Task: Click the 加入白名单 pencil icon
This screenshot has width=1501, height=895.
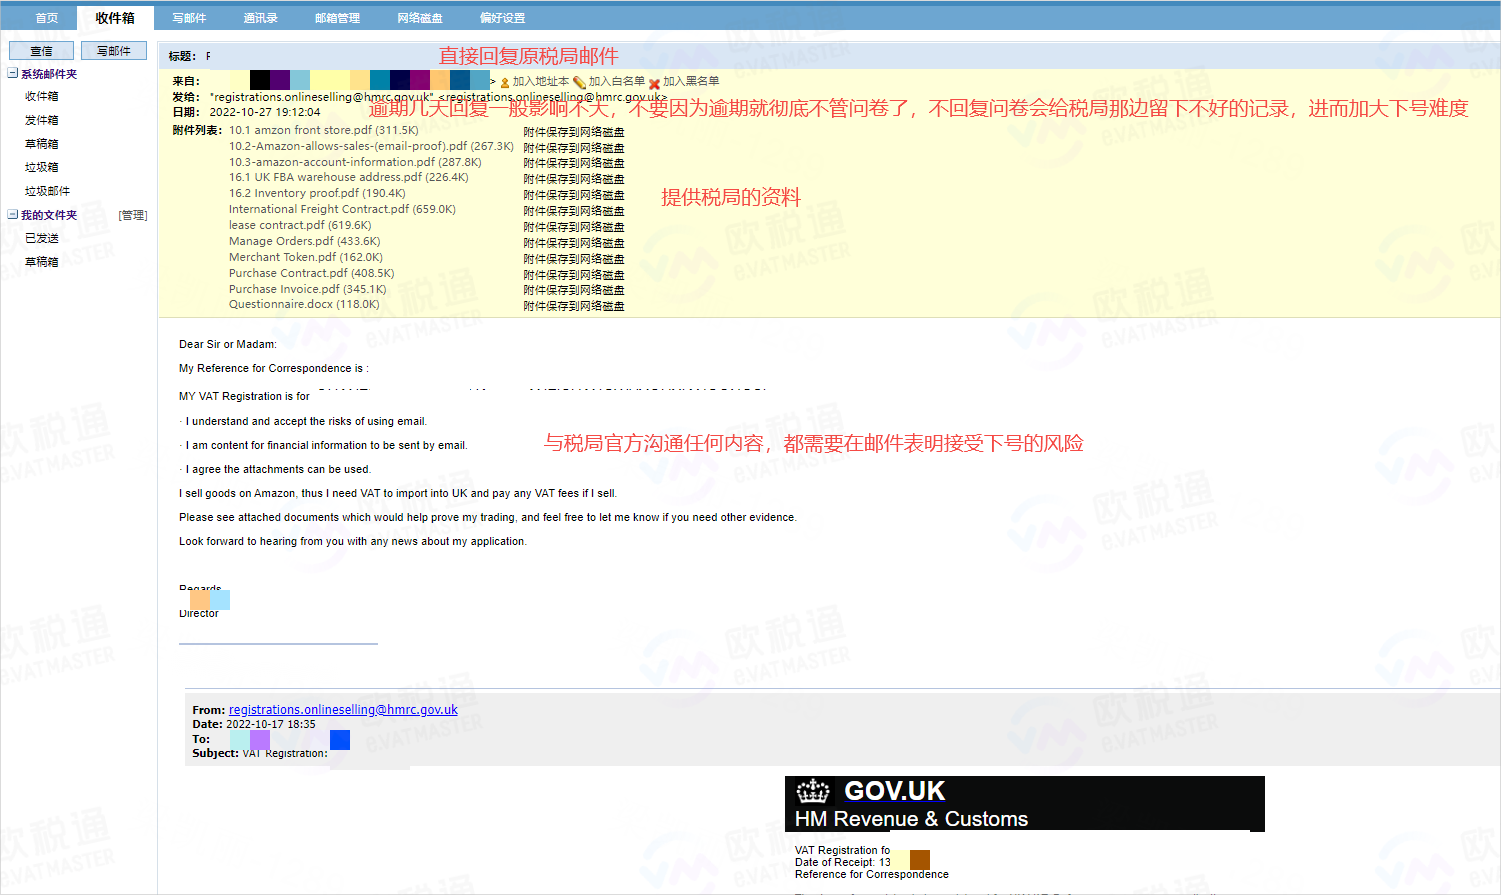Action: coord(579,82)
